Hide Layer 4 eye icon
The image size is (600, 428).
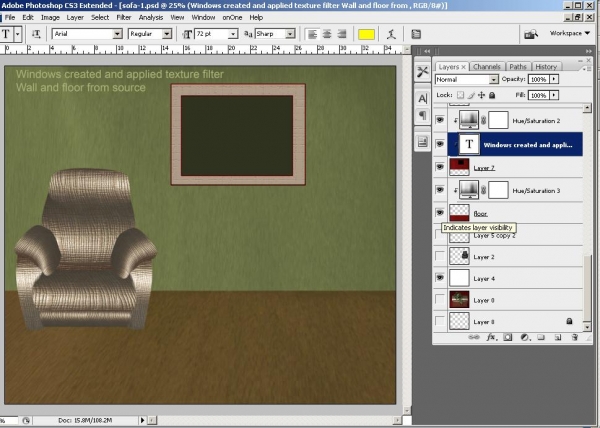pyautogui.click(x=440, y=278)
